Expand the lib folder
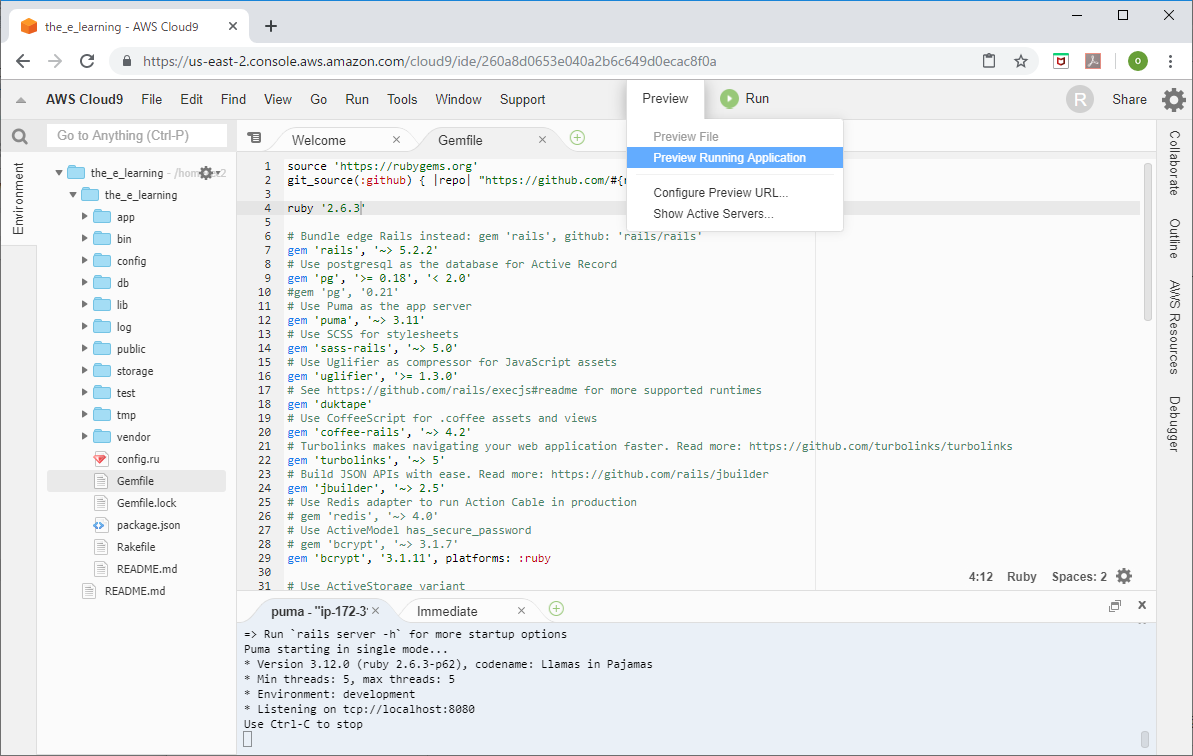1193x756 pixels. point(84,305)
